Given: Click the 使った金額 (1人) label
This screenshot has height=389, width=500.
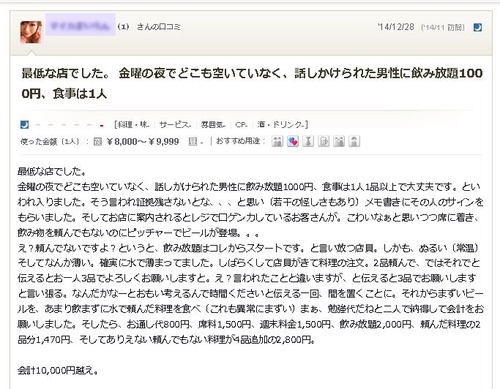Looking at the screenshot, I should click(50, 142).
